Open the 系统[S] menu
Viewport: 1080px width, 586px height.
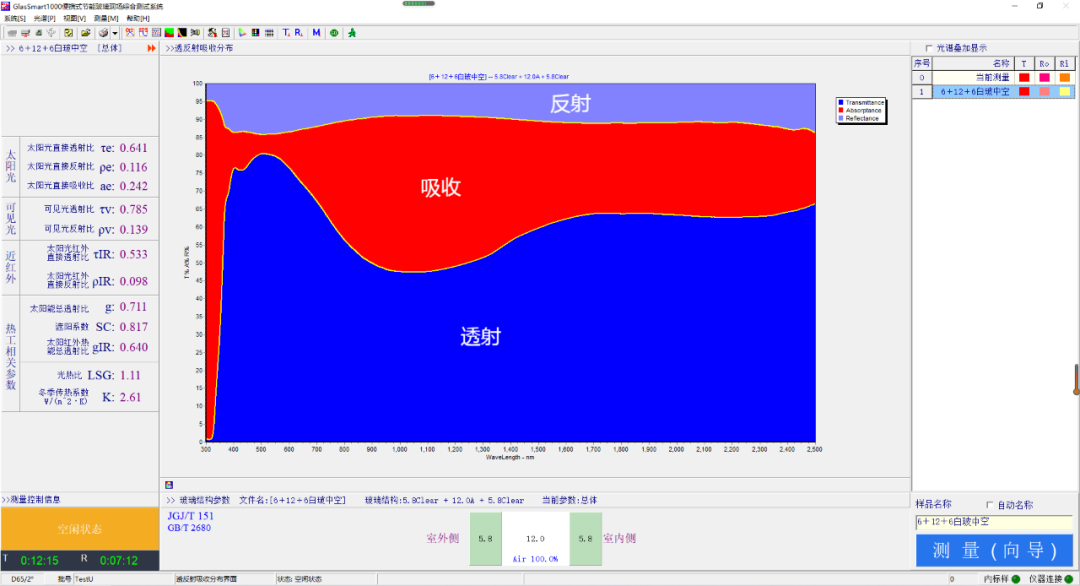click(x=15, y=18)
